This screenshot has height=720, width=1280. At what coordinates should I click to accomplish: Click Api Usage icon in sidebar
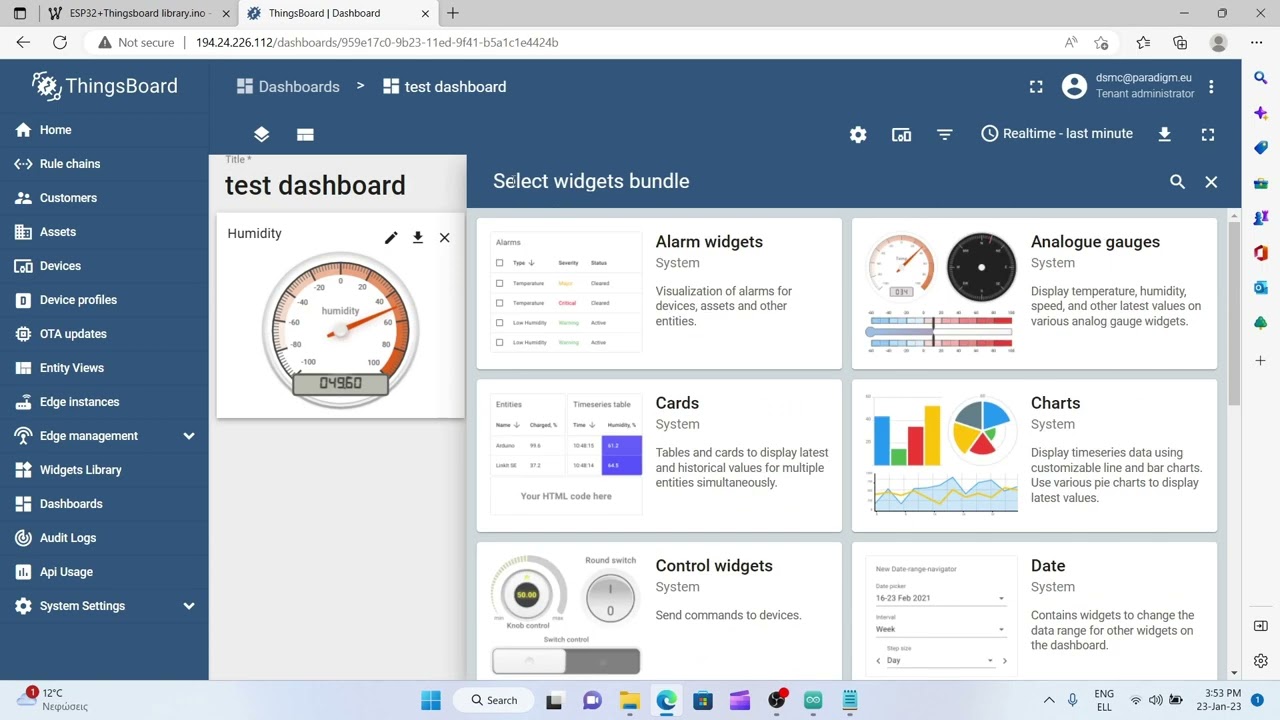pyautogui.click(x=23, y=572)
